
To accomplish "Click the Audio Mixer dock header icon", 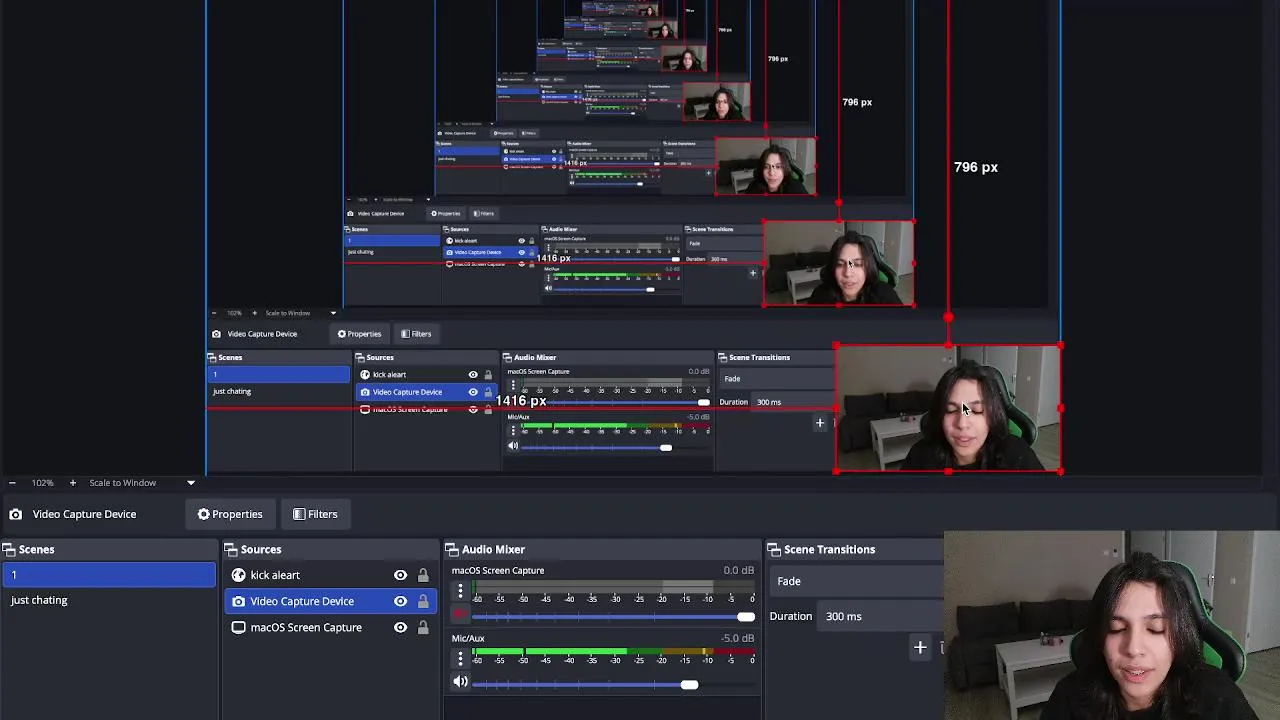I will (451, 549).
